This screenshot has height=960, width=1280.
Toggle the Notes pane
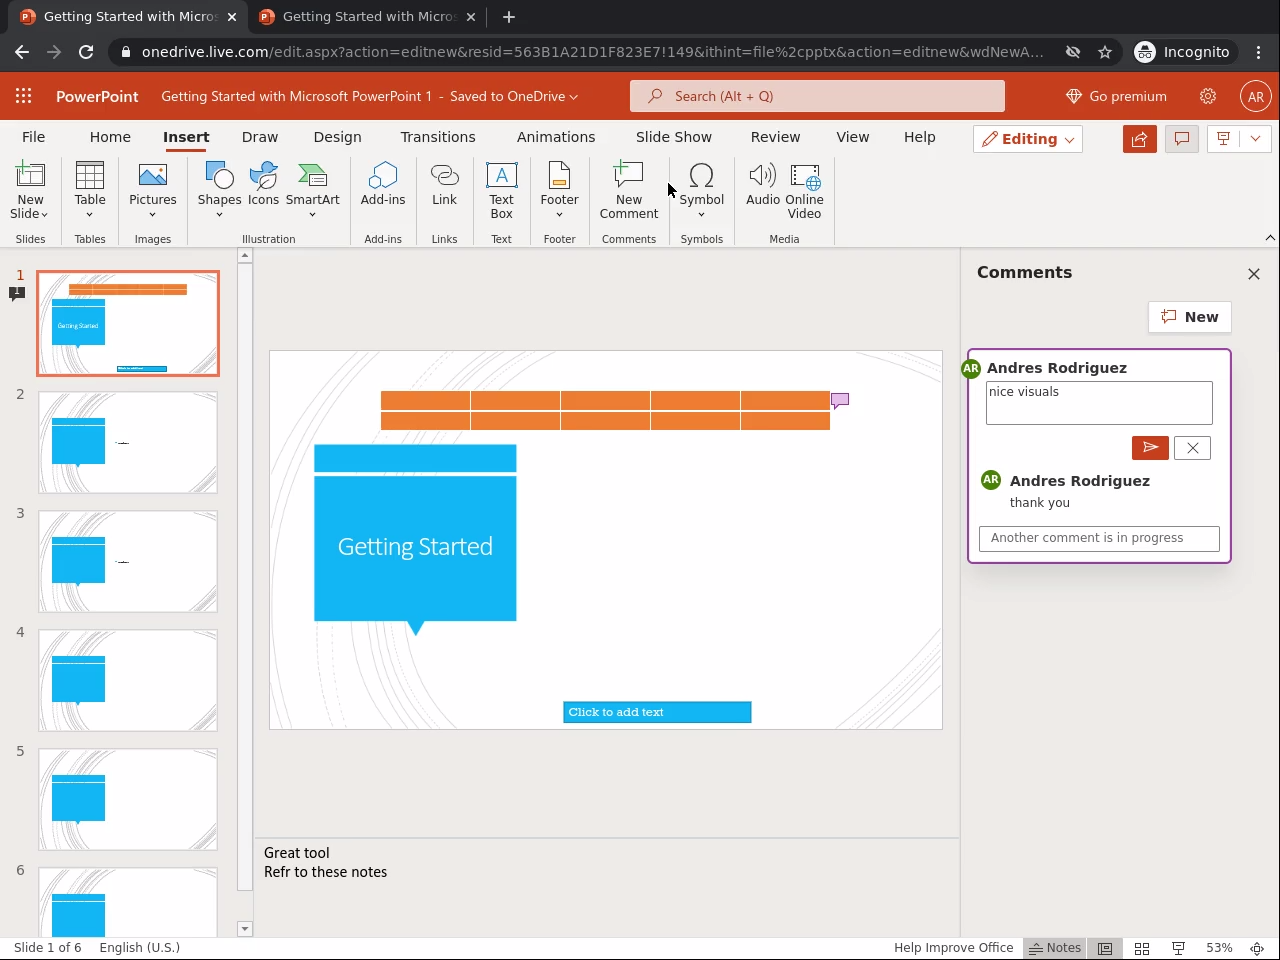pyautogui.click(x=1056, y=948)
